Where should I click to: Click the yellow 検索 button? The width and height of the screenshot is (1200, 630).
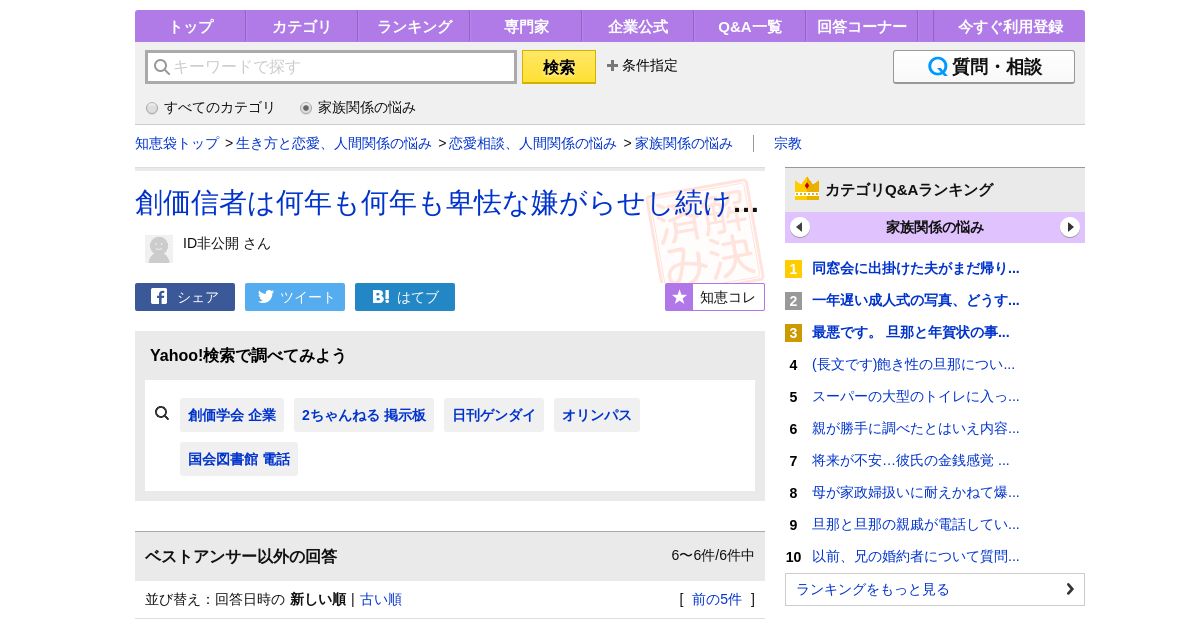pos(559,67)
